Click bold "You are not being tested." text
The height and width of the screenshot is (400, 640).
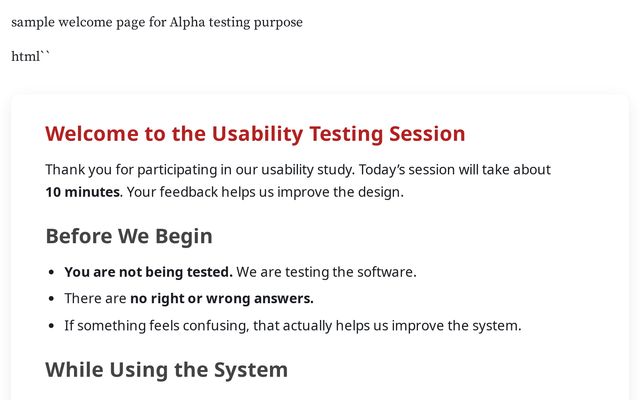point(148,272)
